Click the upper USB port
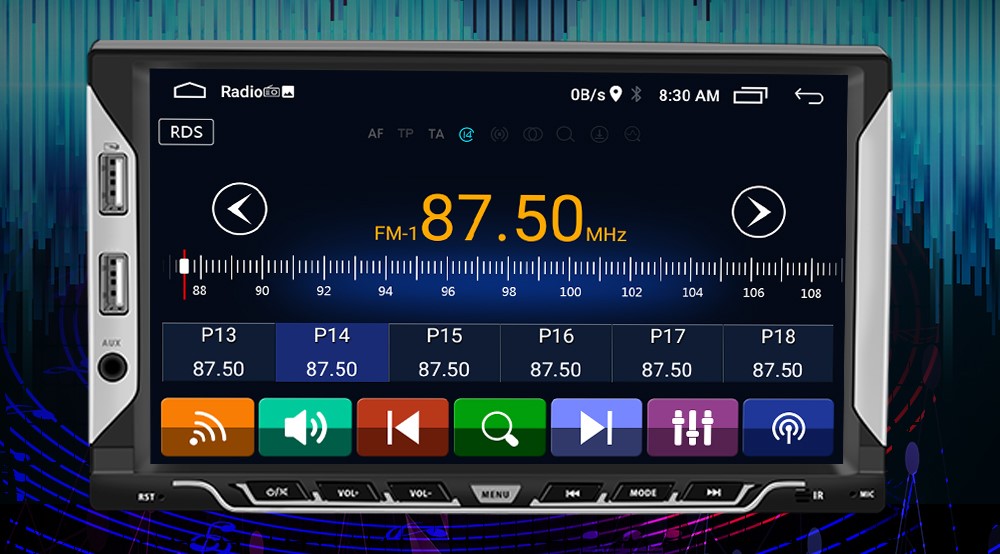This screenshot has width=1000, height=554. (x=113, y=182)
